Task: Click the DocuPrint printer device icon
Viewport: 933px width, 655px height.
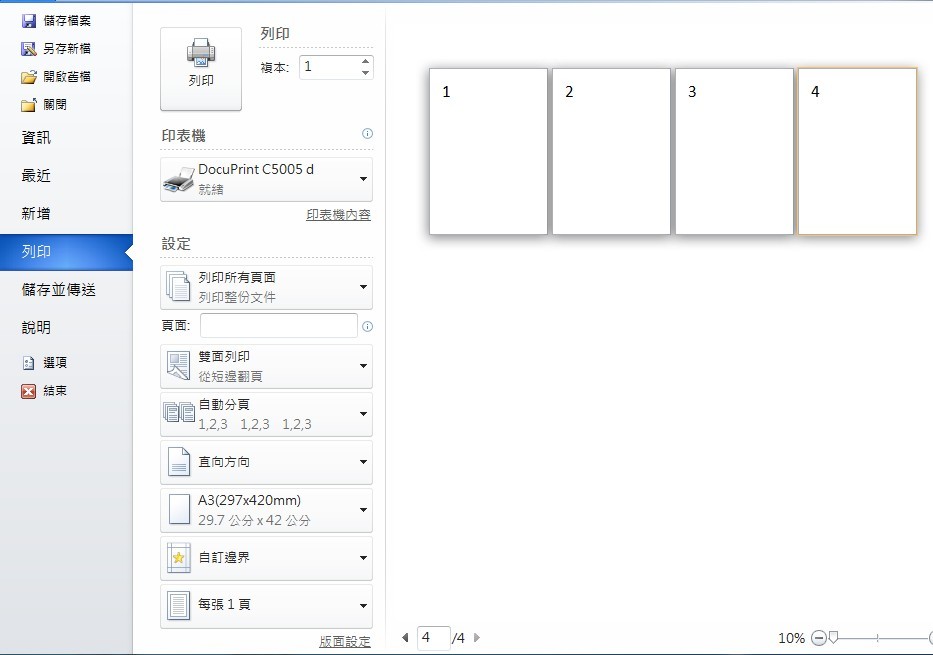Action: [179, 180]
